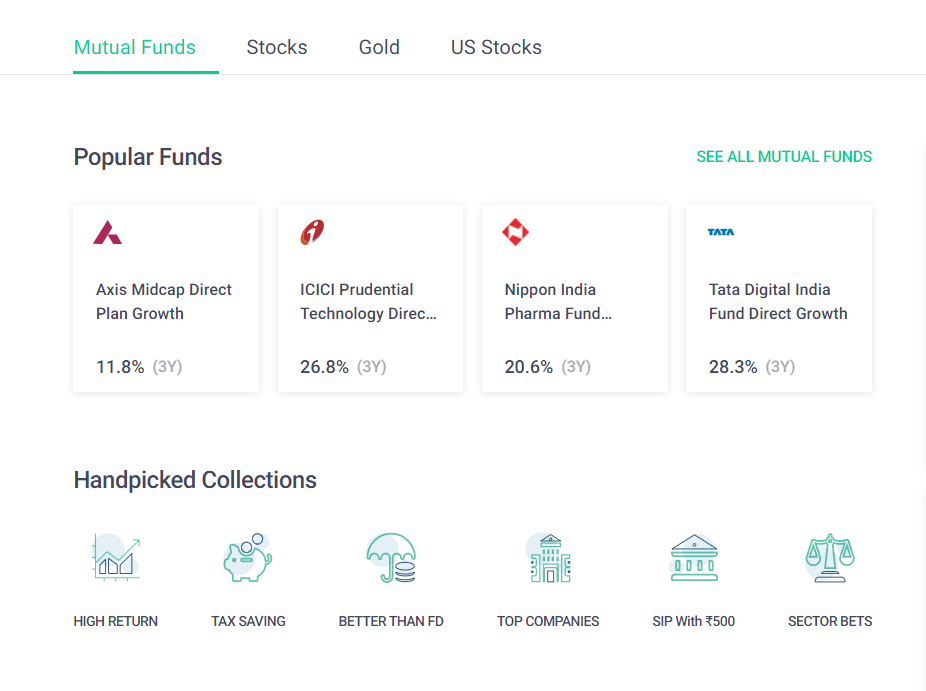Click See All Mutual Funds link

tap(784, 157)
